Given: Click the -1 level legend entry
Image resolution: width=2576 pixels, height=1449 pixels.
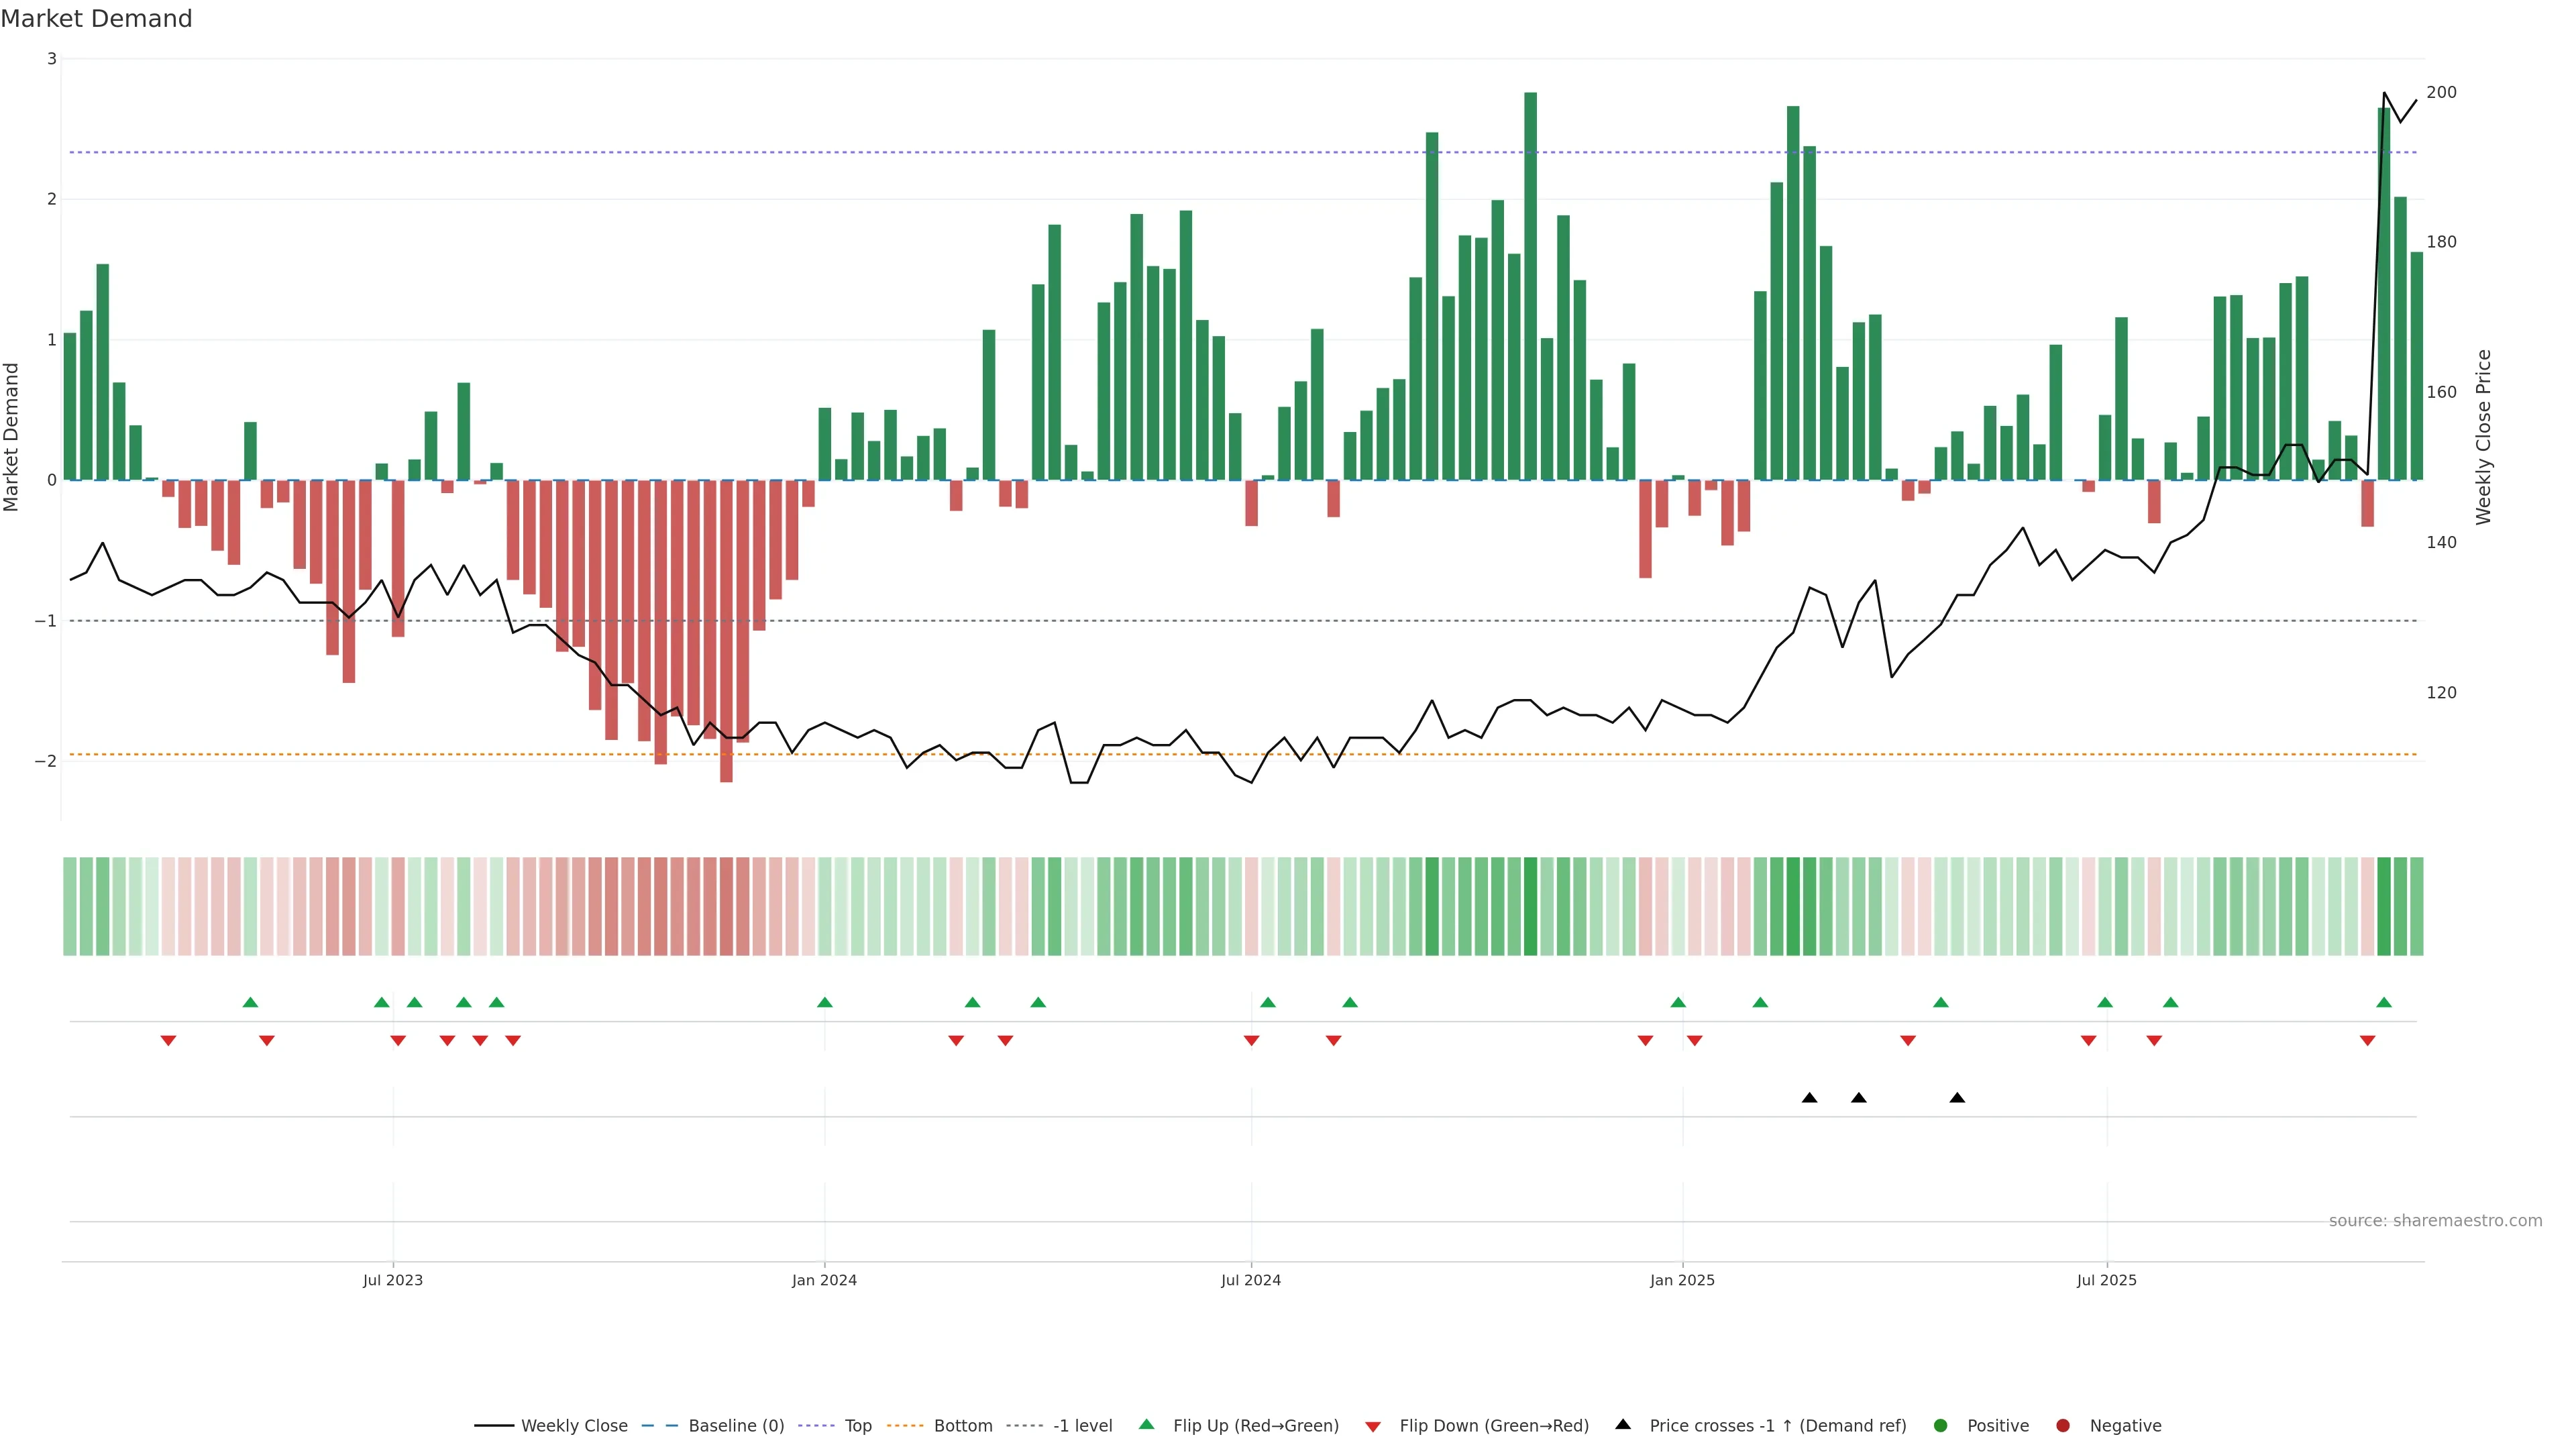Looking at the screenshot, I should click(1082, 1426).
